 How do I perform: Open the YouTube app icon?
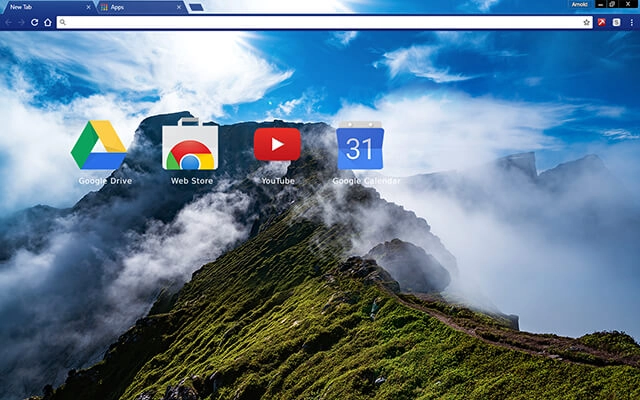(277, 144)
